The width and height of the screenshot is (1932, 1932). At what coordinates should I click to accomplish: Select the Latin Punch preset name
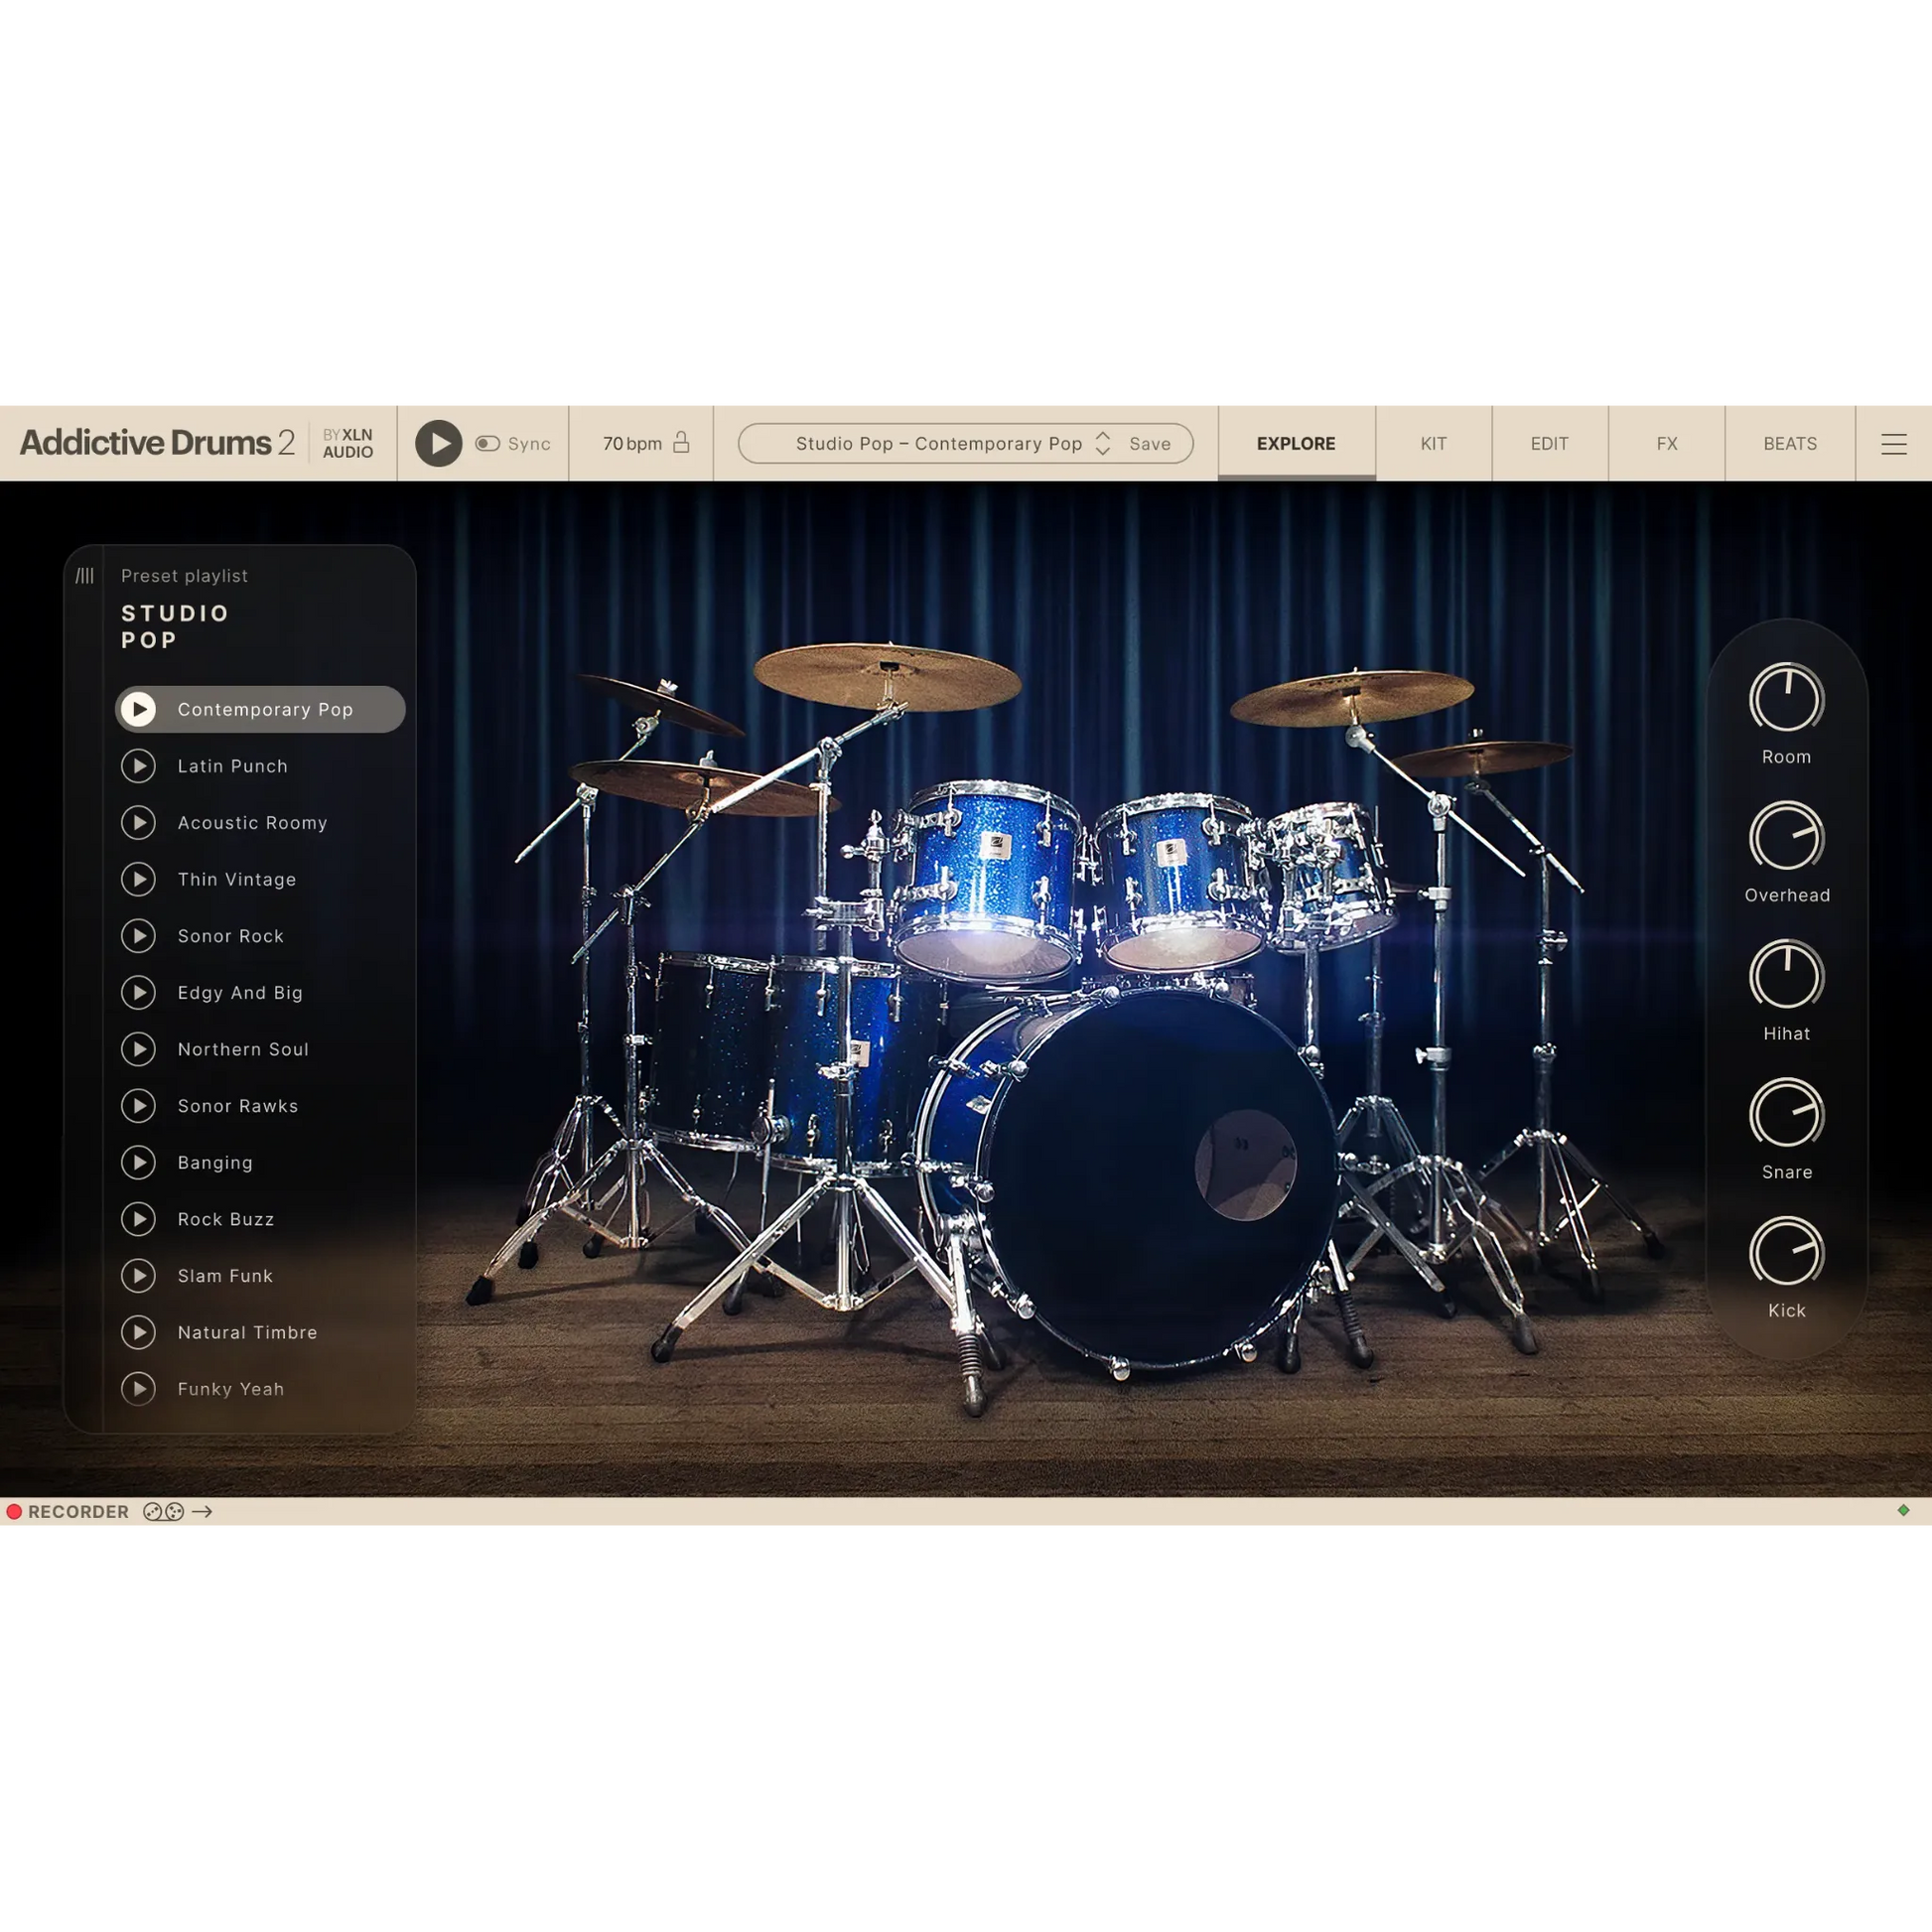(233, 766)
